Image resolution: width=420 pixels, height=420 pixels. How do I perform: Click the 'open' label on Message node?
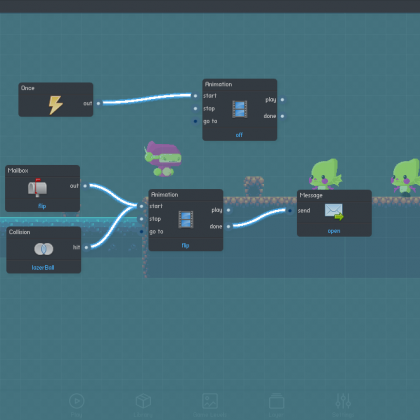click(334, 231)
